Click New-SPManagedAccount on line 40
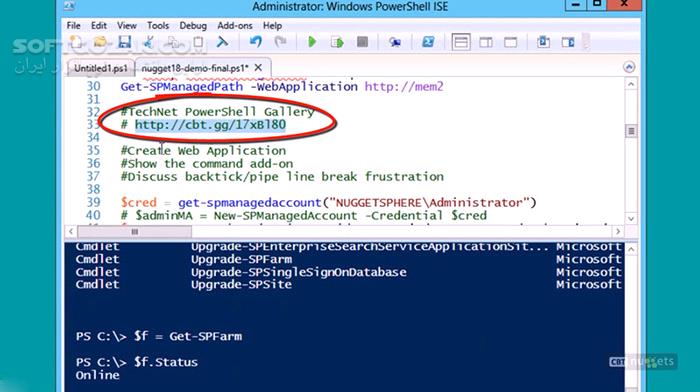 [x=285, y=215]
